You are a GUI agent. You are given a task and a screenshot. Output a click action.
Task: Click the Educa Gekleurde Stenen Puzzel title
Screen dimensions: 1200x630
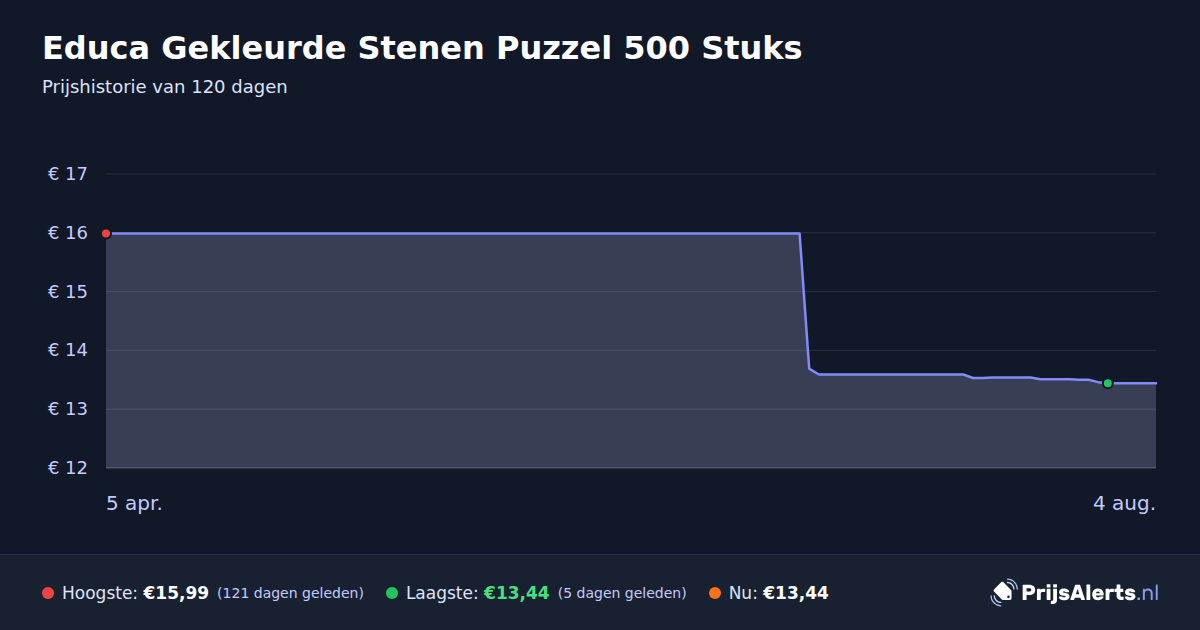[422, 48]
